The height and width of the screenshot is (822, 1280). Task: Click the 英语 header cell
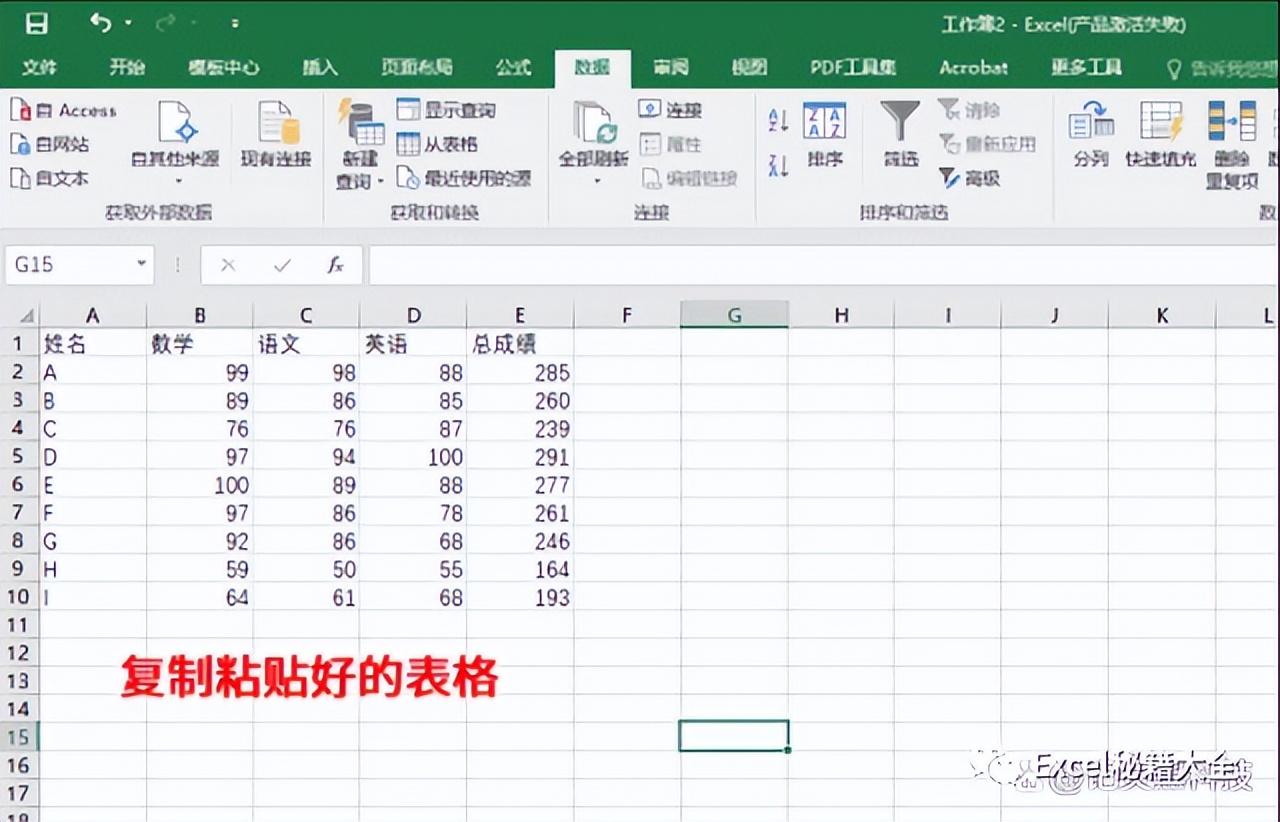pyautogui.click(x=413, y=344)
